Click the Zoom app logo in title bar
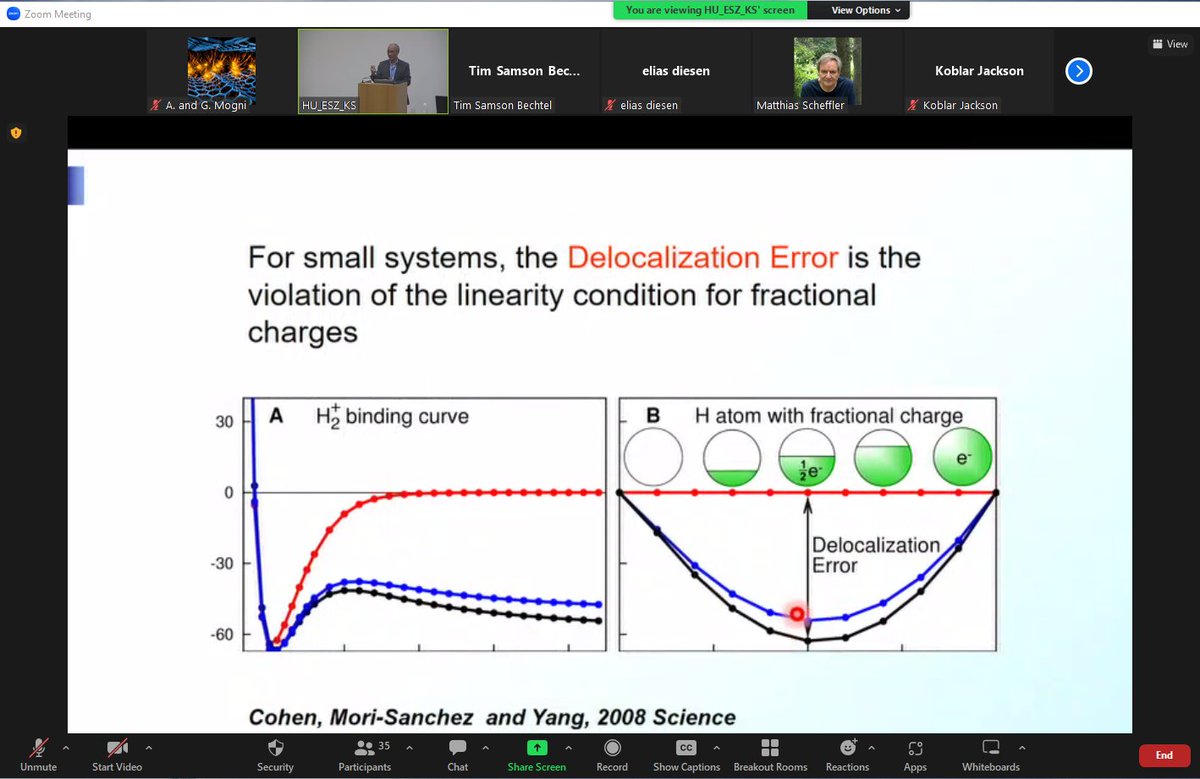The width and height of the screenshot is (1200, 779). (x=13, y=14)
